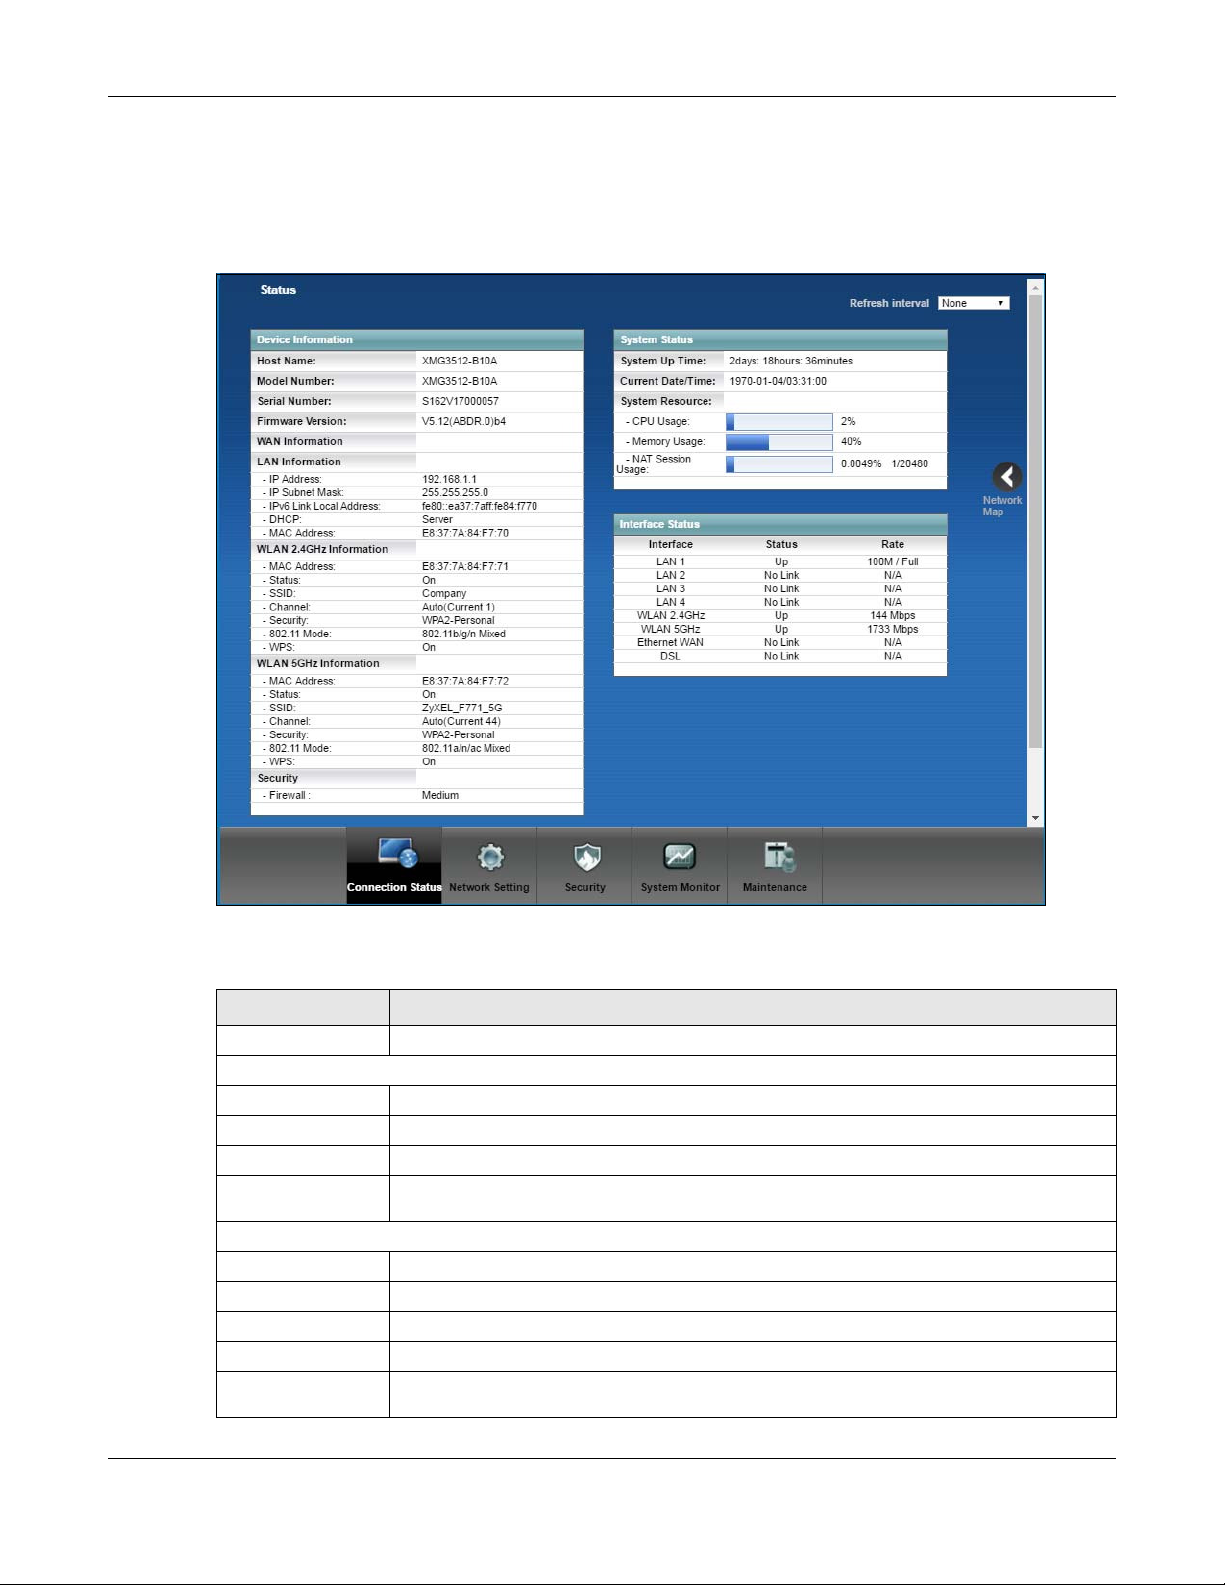Open the Connection Status globe icon

pos(397,854)
